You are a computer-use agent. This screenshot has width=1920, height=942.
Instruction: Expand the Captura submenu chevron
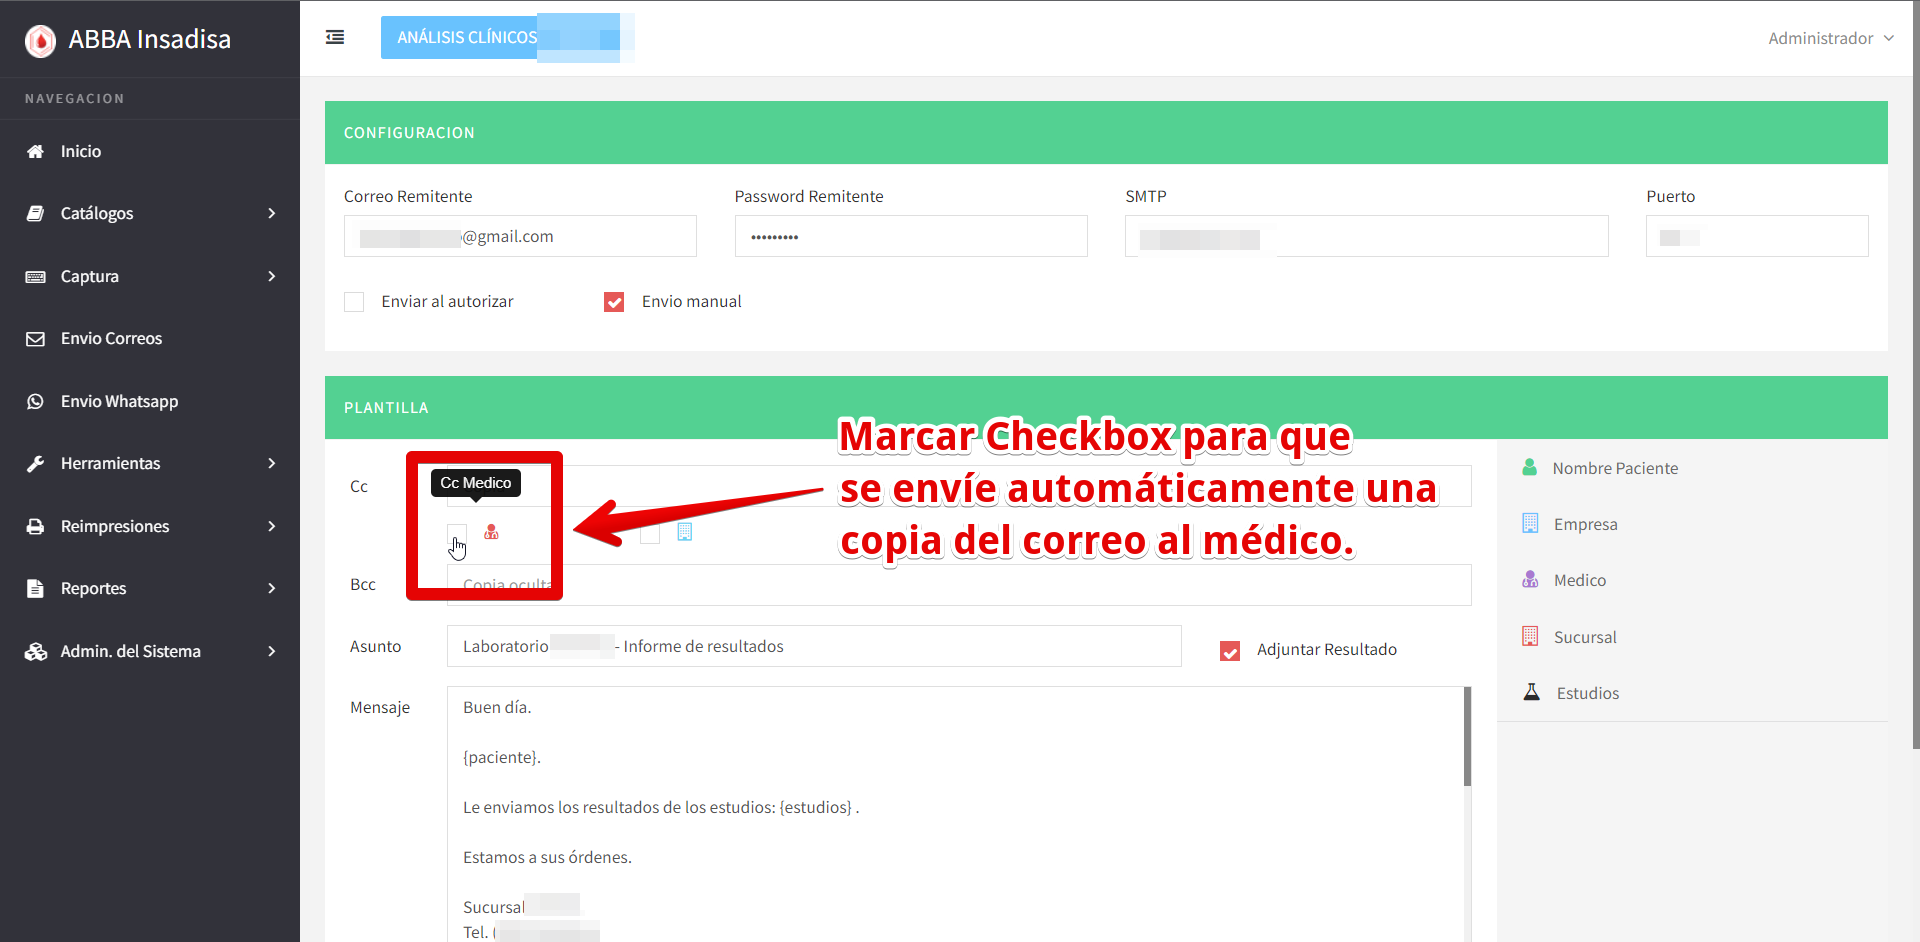(272, 276)
